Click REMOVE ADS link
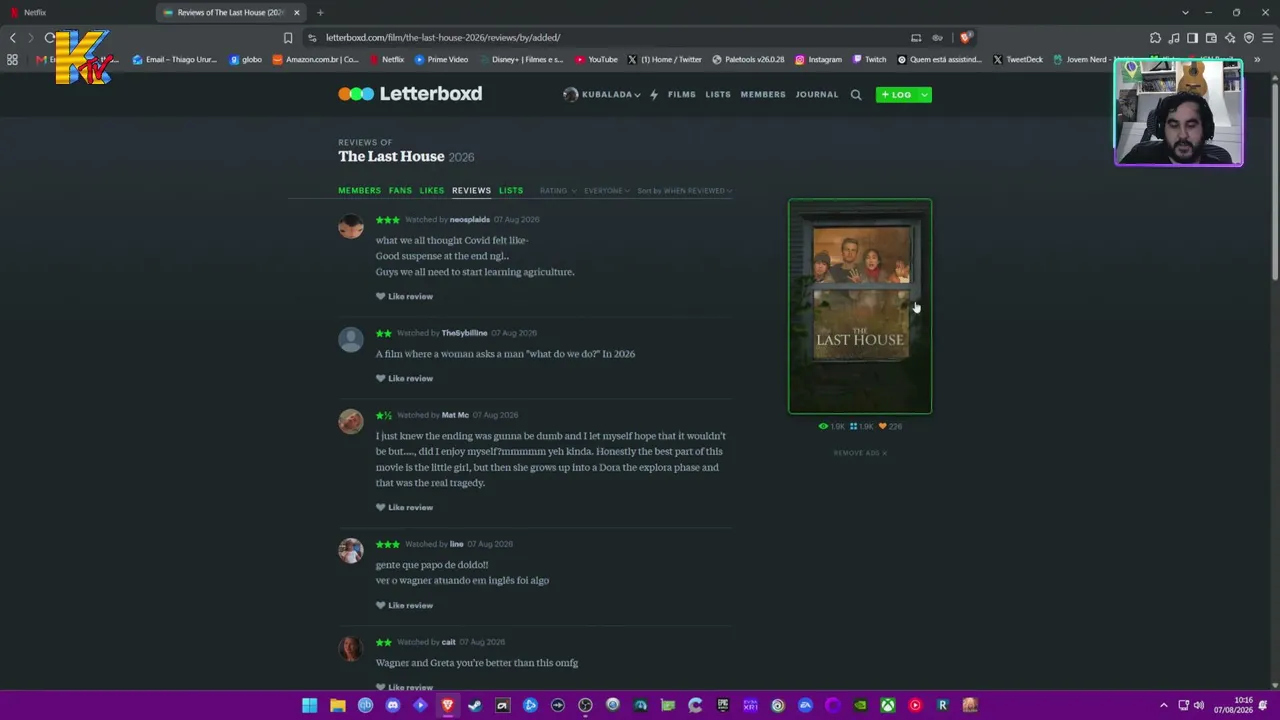Screen dimensions: 1280x720 point(860,453)
